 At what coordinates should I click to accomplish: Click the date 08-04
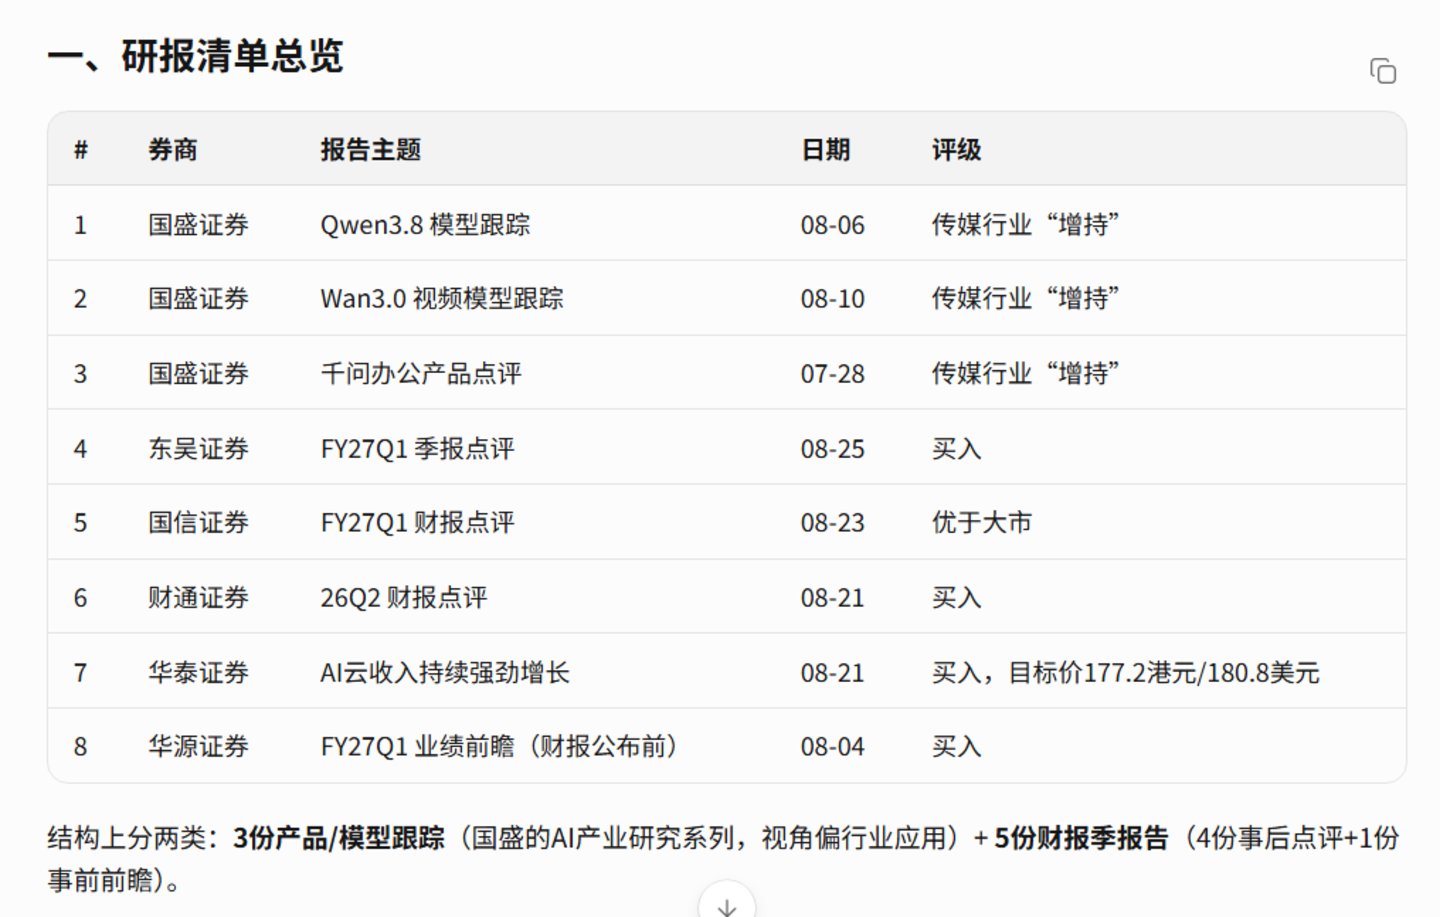click(x=832, y=747)
